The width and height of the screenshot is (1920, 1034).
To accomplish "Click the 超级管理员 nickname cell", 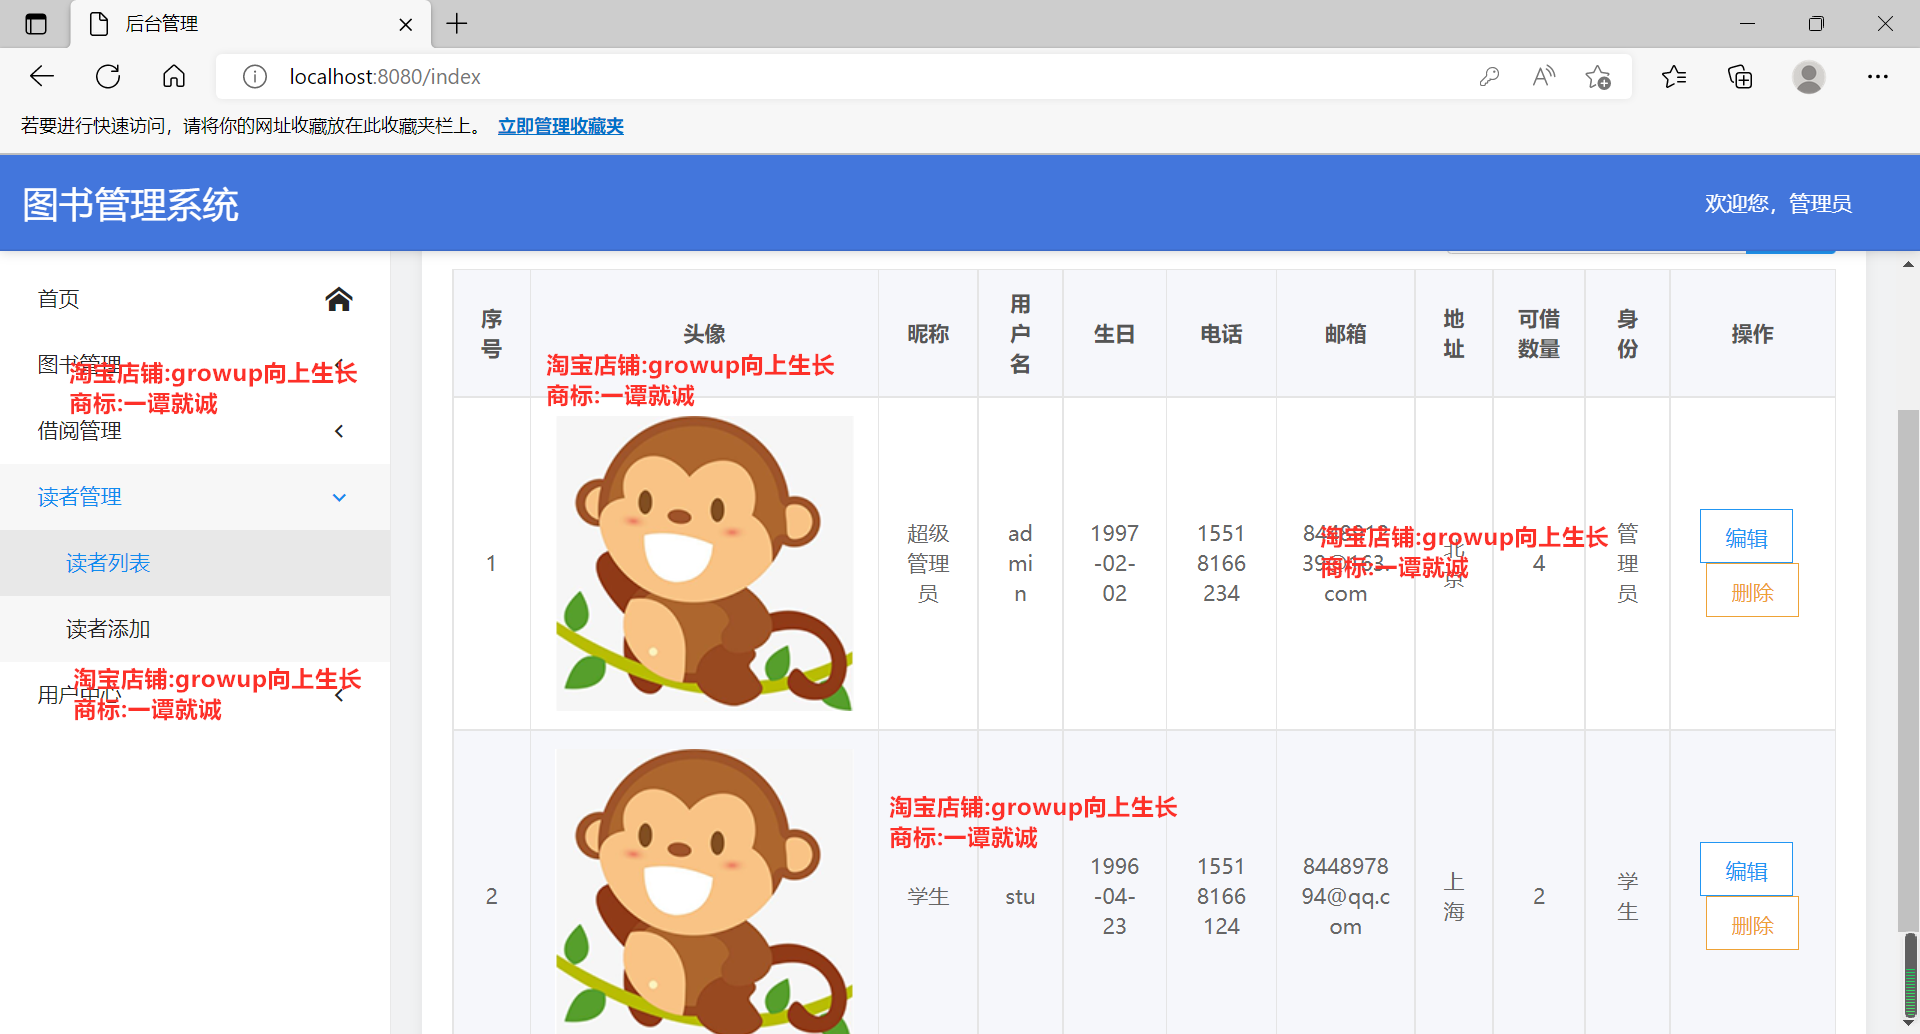I will click(928, 563).
